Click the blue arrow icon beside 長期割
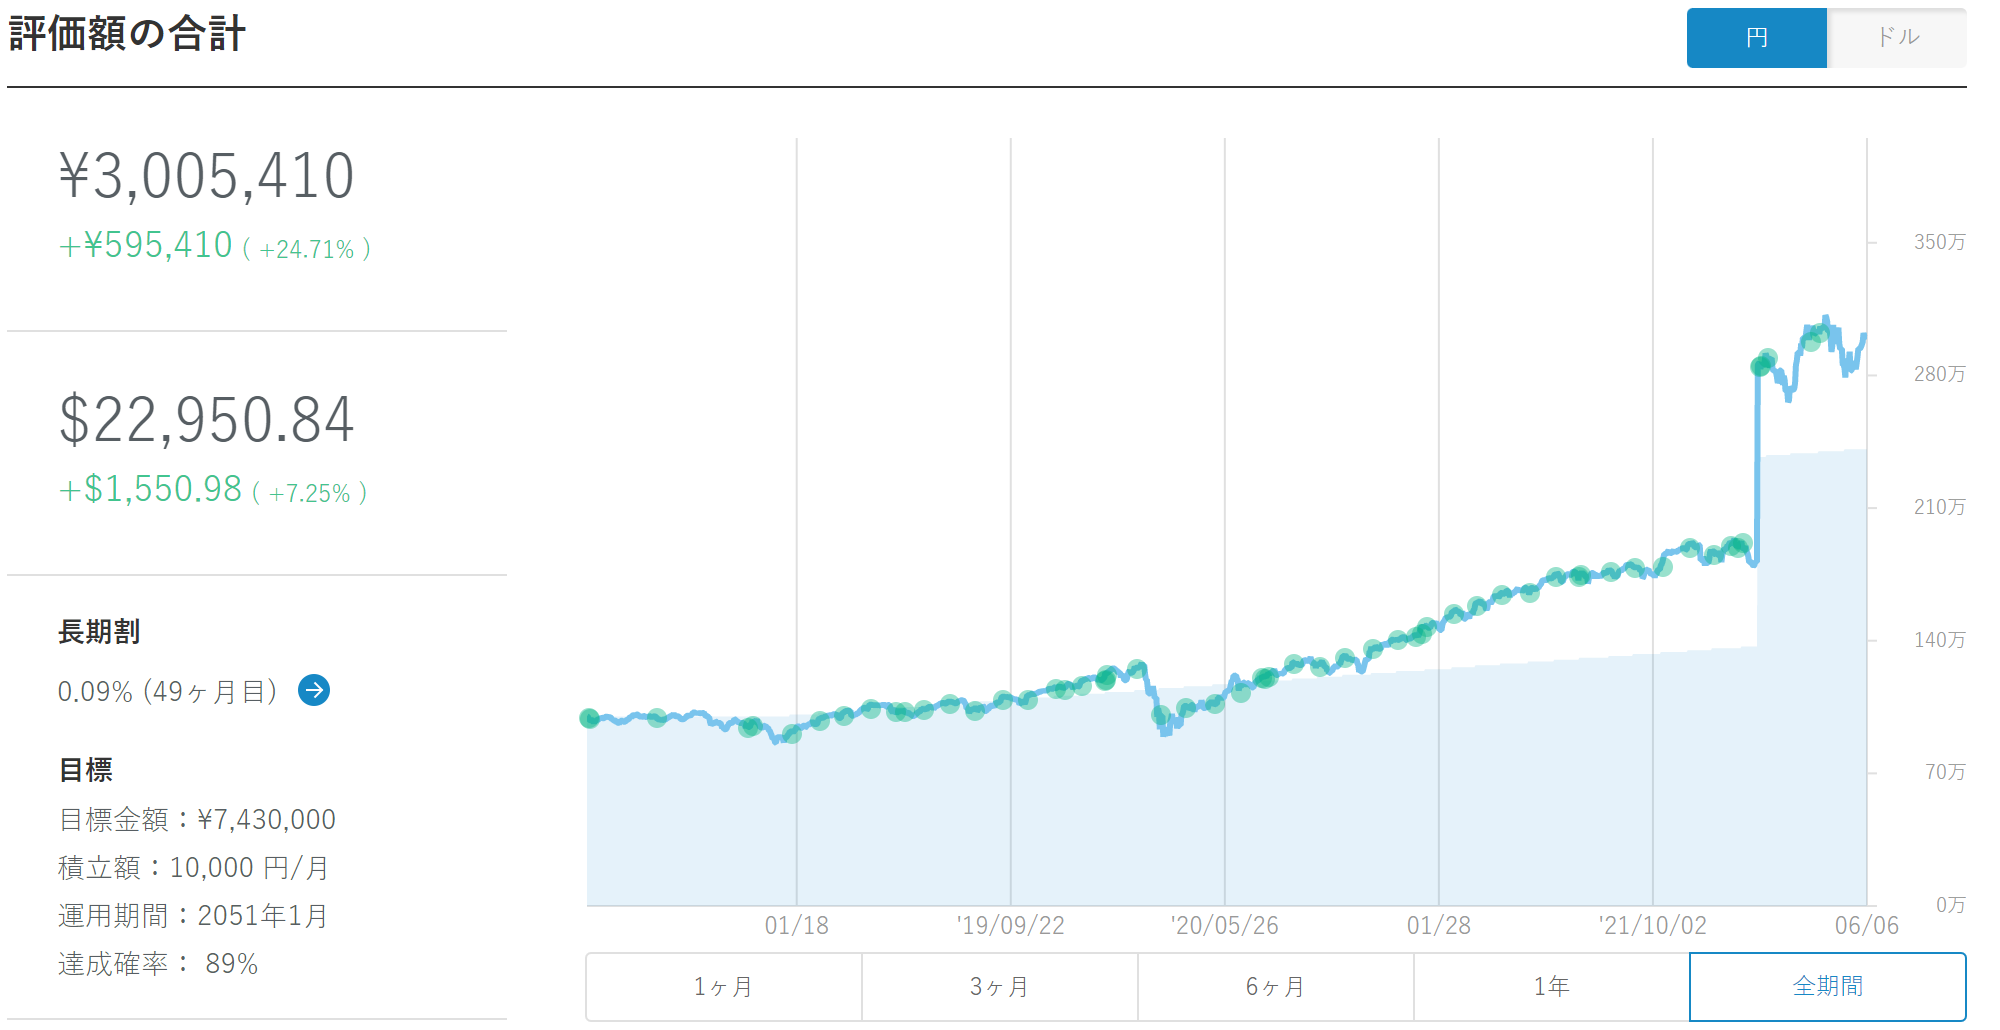2000x1030 pixels. pos(314,690)
